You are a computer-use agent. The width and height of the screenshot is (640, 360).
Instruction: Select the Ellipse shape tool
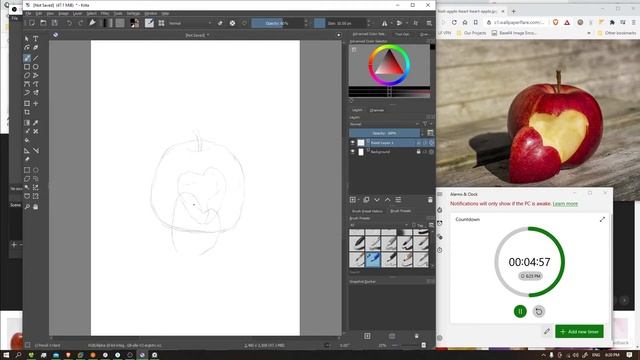[x=36, y=67]
